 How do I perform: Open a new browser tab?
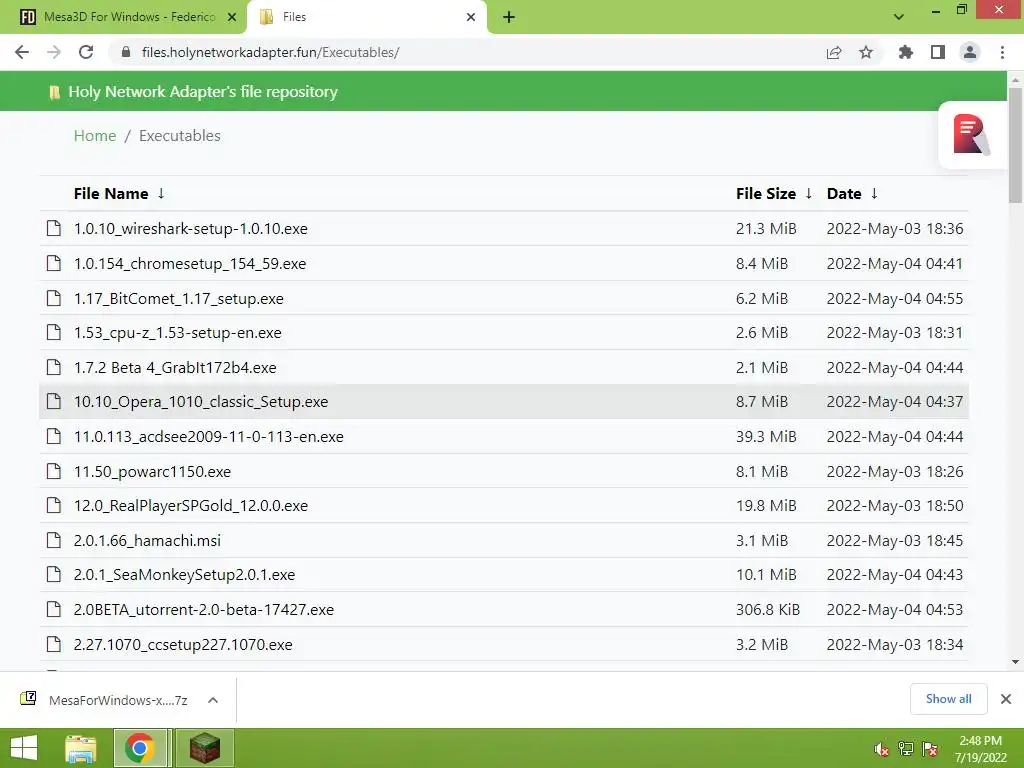[509, 17]
